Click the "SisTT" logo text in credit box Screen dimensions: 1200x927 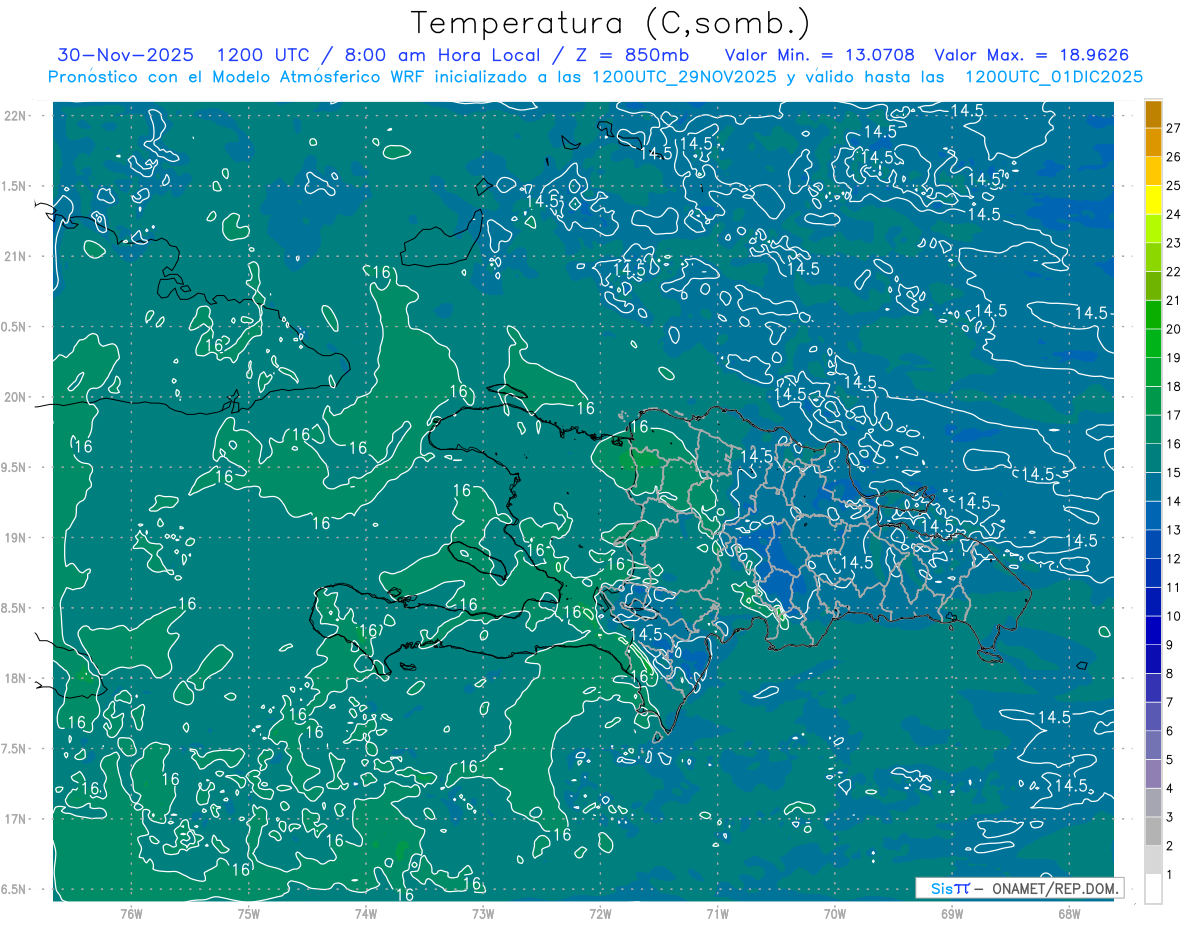(950, 888)
